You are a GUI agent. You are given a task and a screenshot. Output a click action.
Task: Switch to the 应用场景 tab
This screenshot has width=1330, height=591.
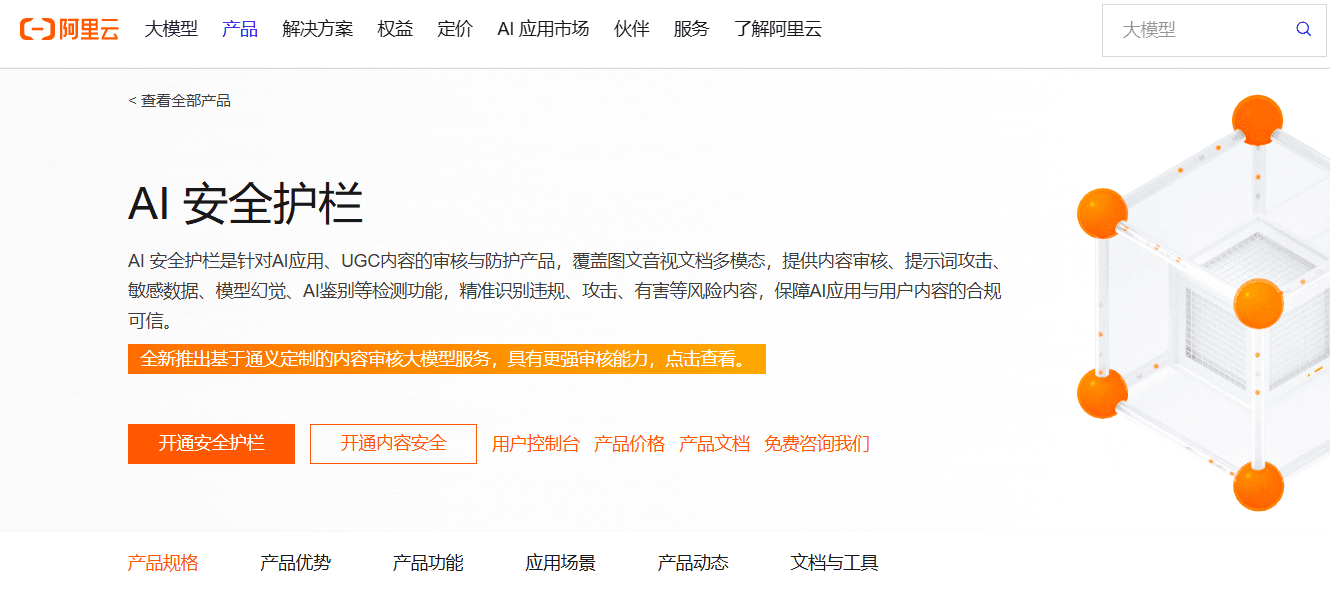tap(560, 563)
